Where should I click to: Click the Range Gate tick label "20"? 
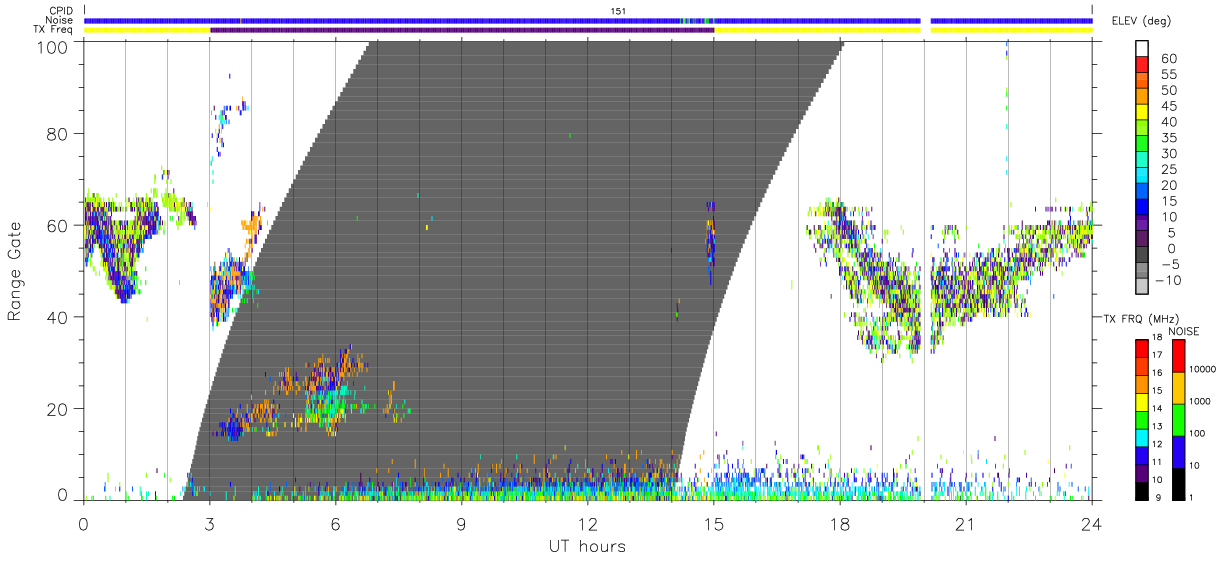point(59,409)
